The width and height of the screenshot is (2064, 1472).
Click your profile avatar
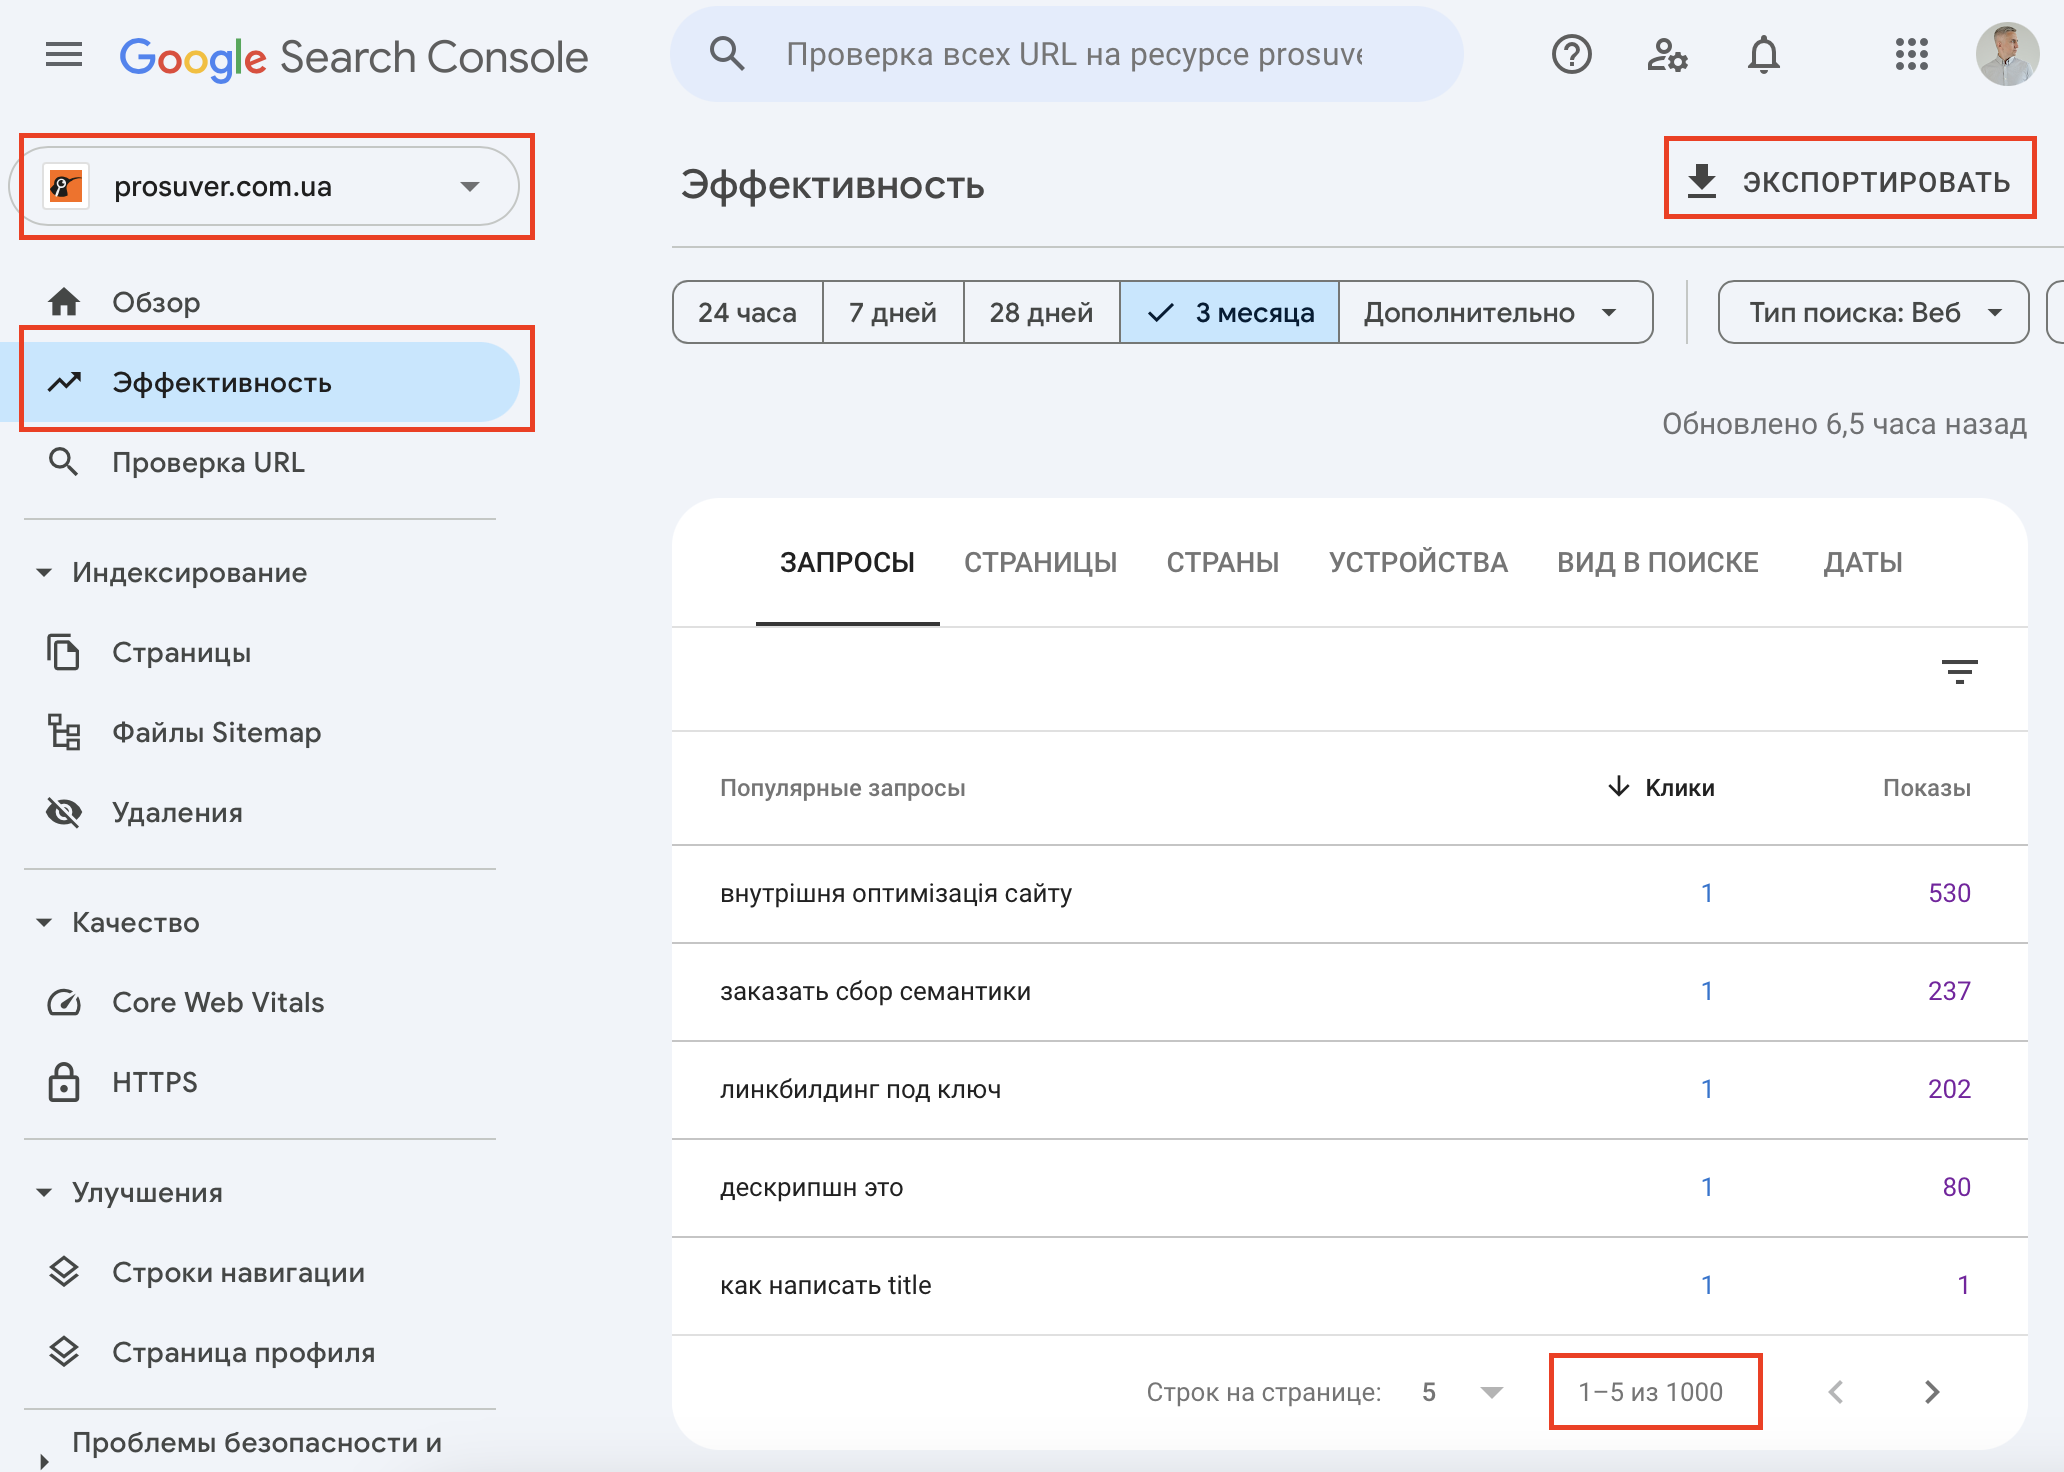coord(2008,54)
